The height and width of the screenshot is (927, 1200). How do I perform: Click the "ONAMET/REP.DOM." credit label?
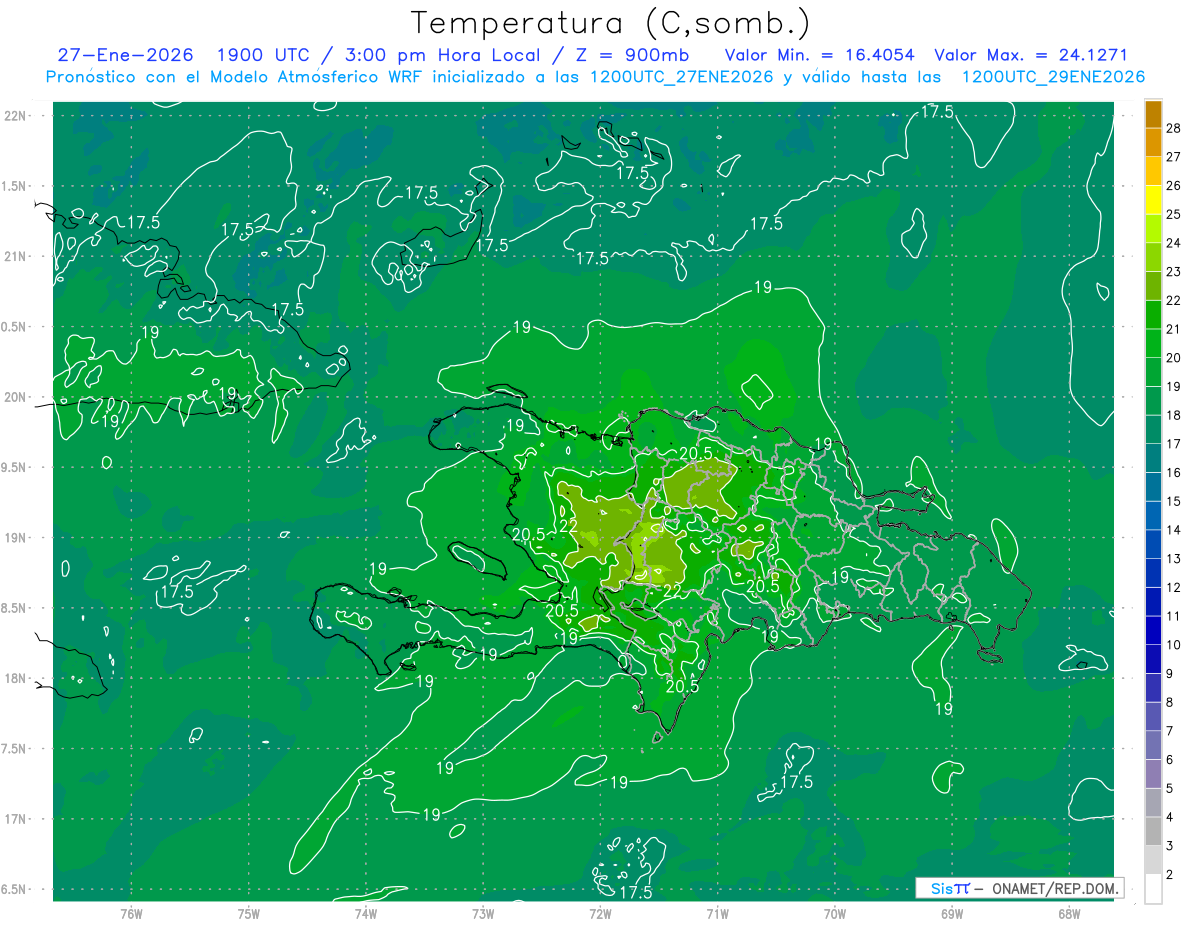click(1057, 888)
